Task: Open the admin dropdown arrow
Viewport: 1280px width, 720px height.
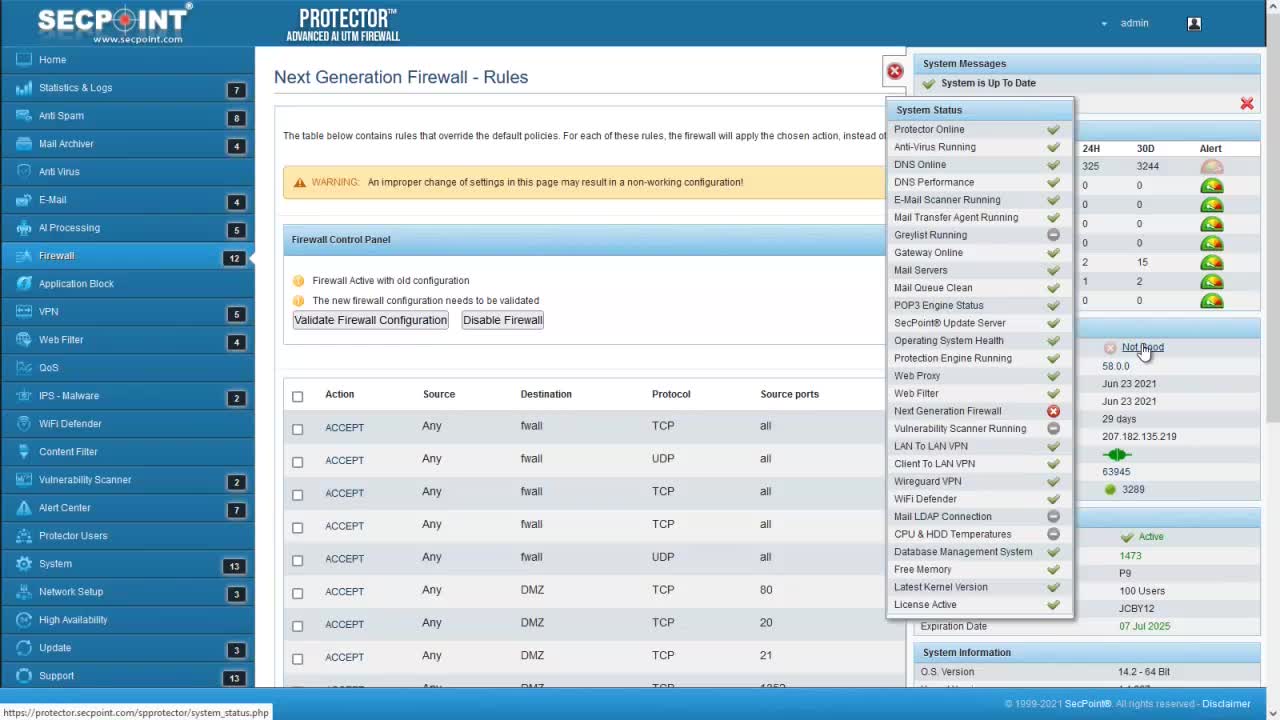Action: click(x=1104, y=24)
